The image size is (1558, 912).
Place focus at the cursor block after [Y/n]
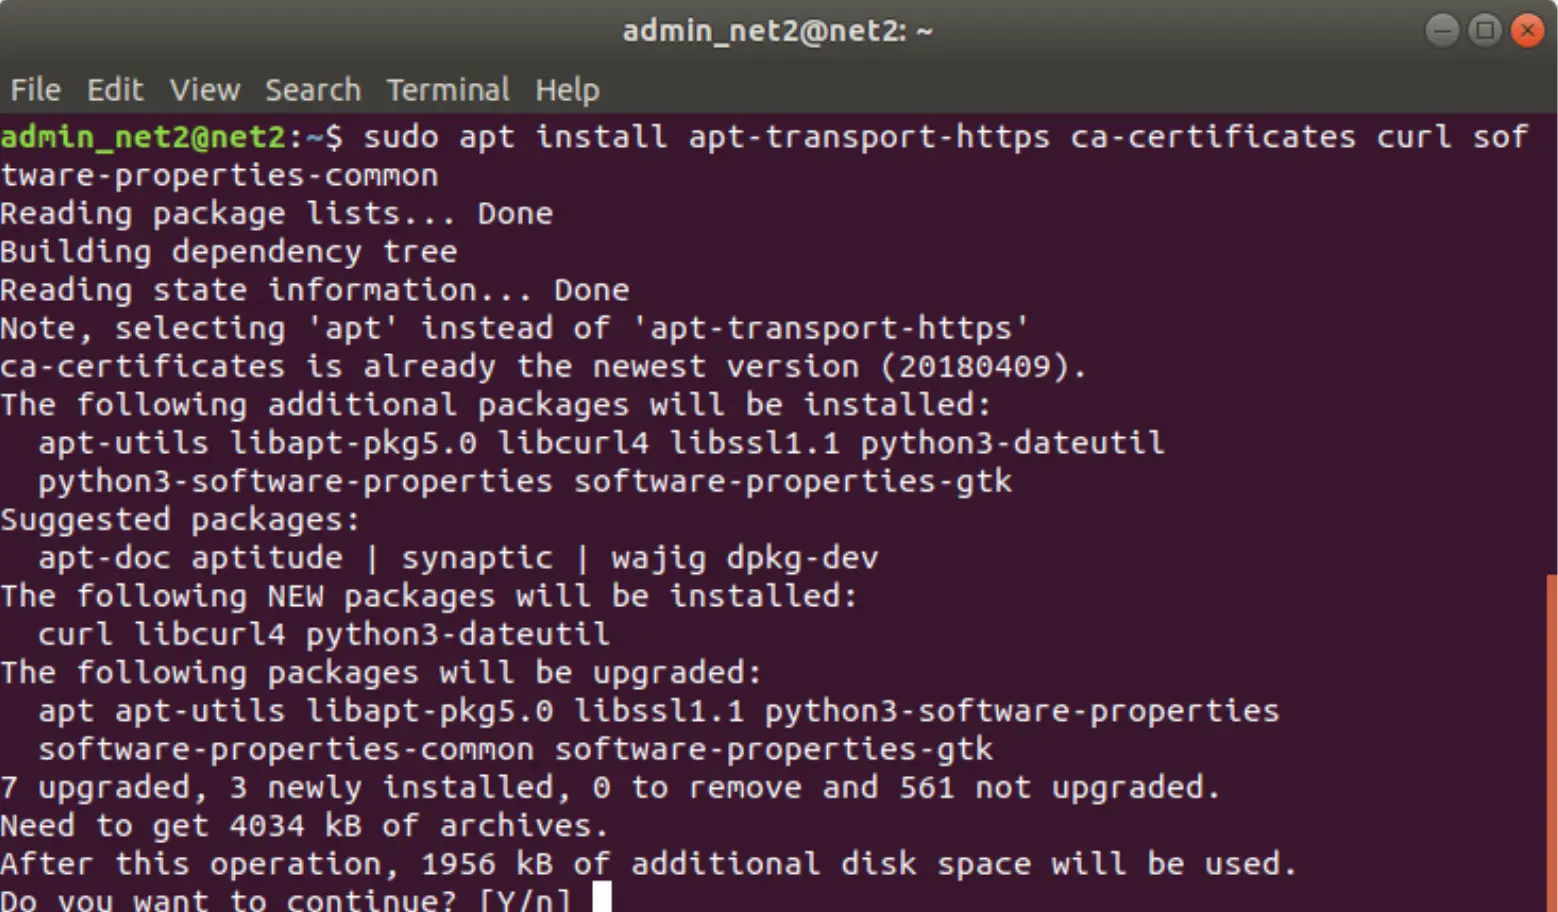pyautogui.click(x=602, y=898)
